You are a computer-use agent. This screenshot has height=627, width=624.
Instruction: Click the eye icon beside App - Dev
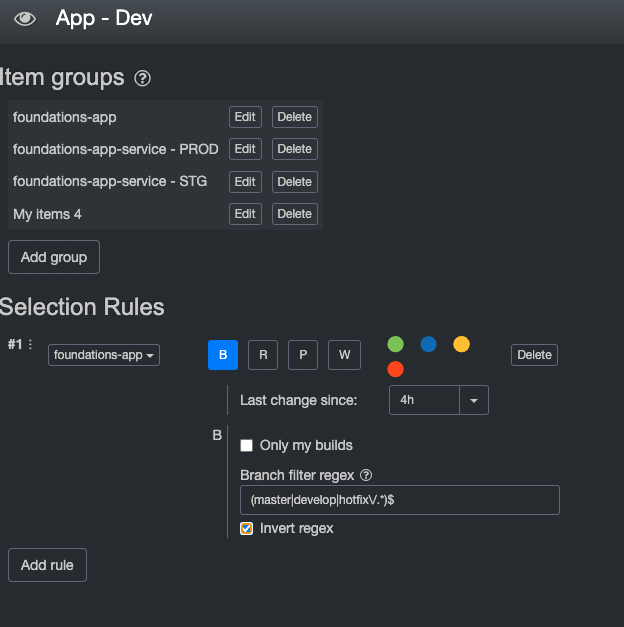(x=25, y=19)
